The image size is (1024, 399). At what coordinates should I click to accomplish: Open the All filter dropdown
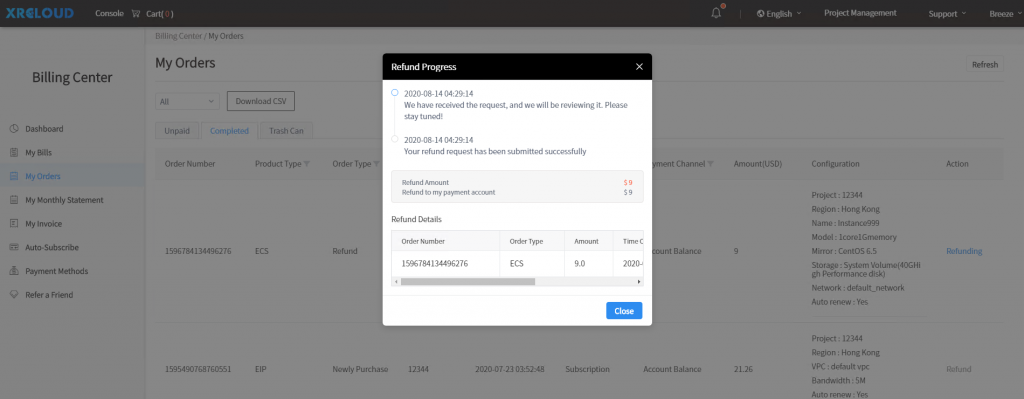tap(187, 101)
